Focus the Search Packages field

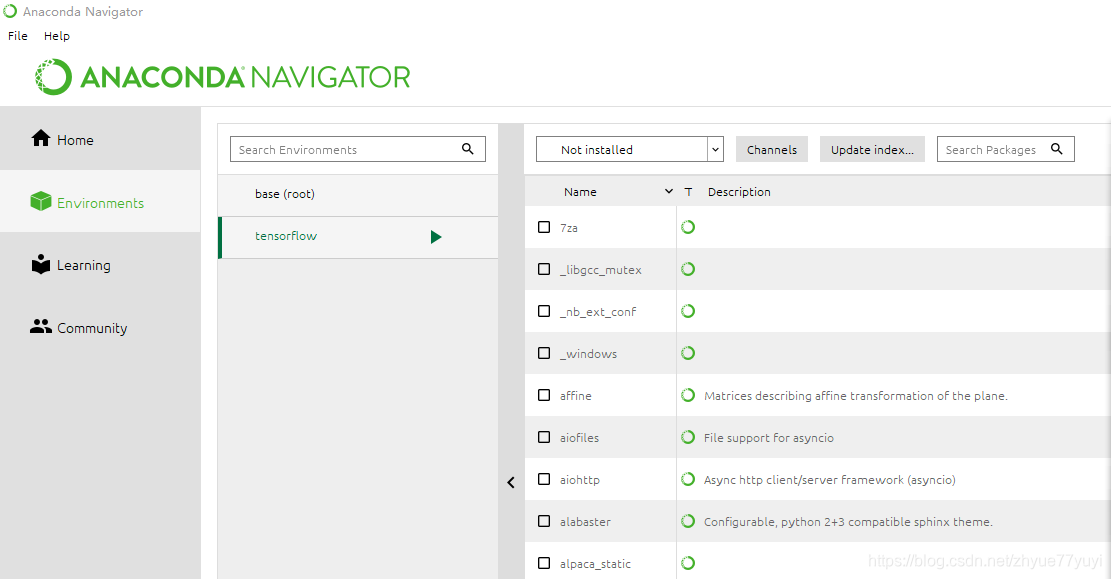[x=1005, y=149]
